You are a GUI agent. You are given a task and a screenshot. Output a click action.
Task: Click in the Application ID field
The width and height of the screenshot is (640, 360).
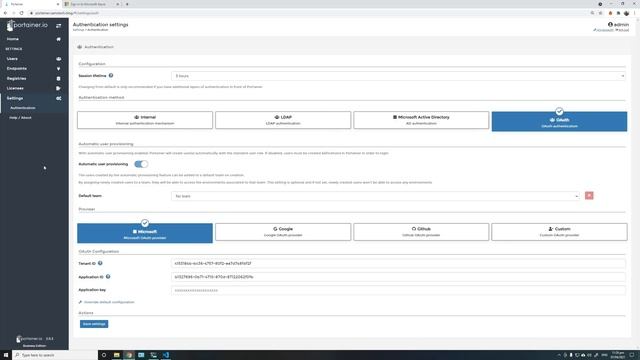point(398,277)
